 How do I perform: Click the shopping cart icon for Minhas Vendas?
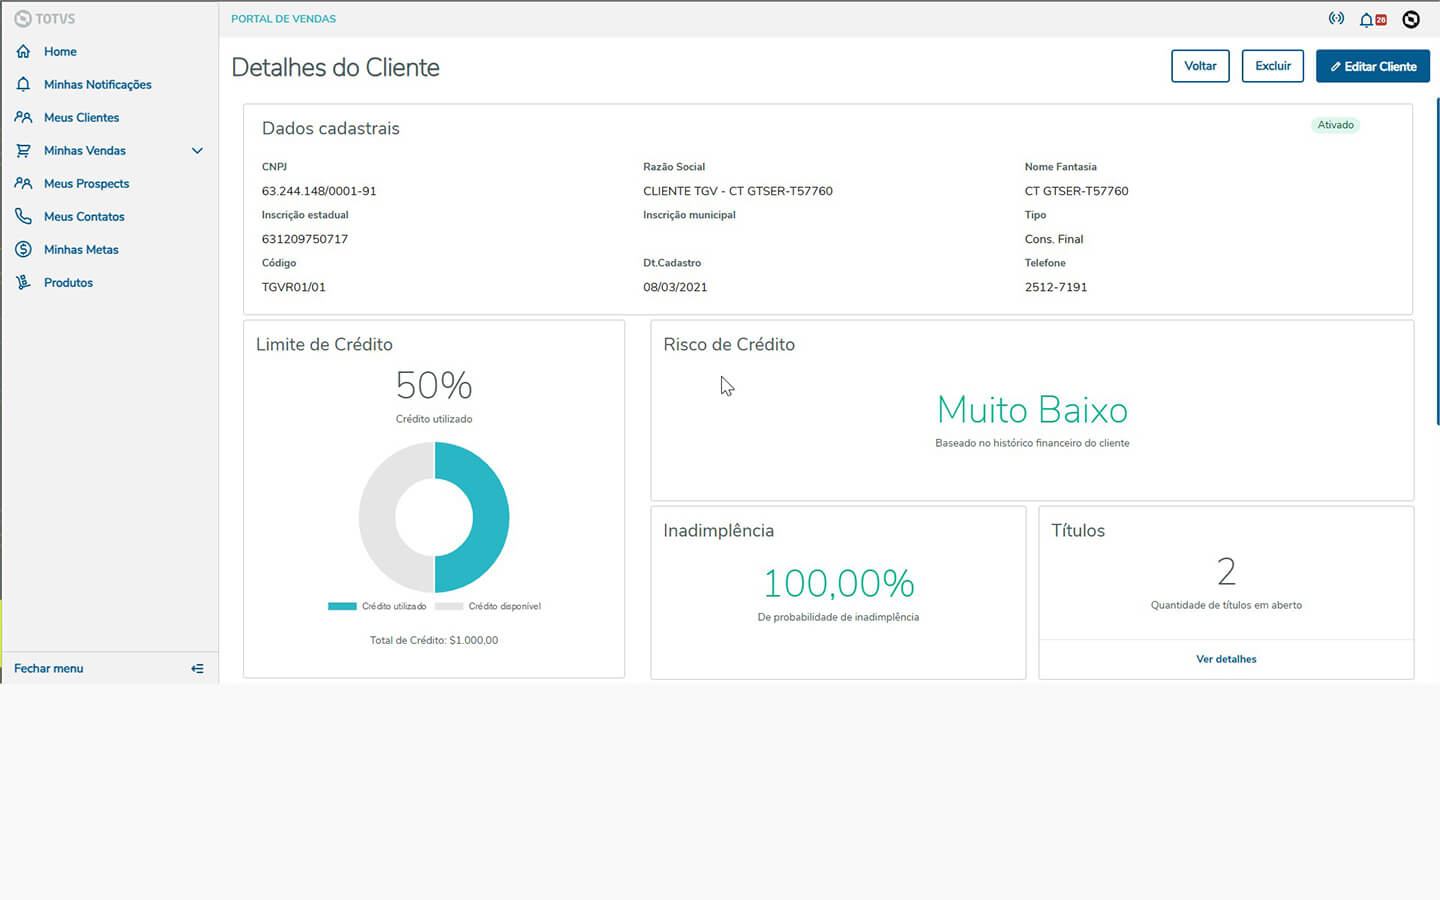coord(23,150)
